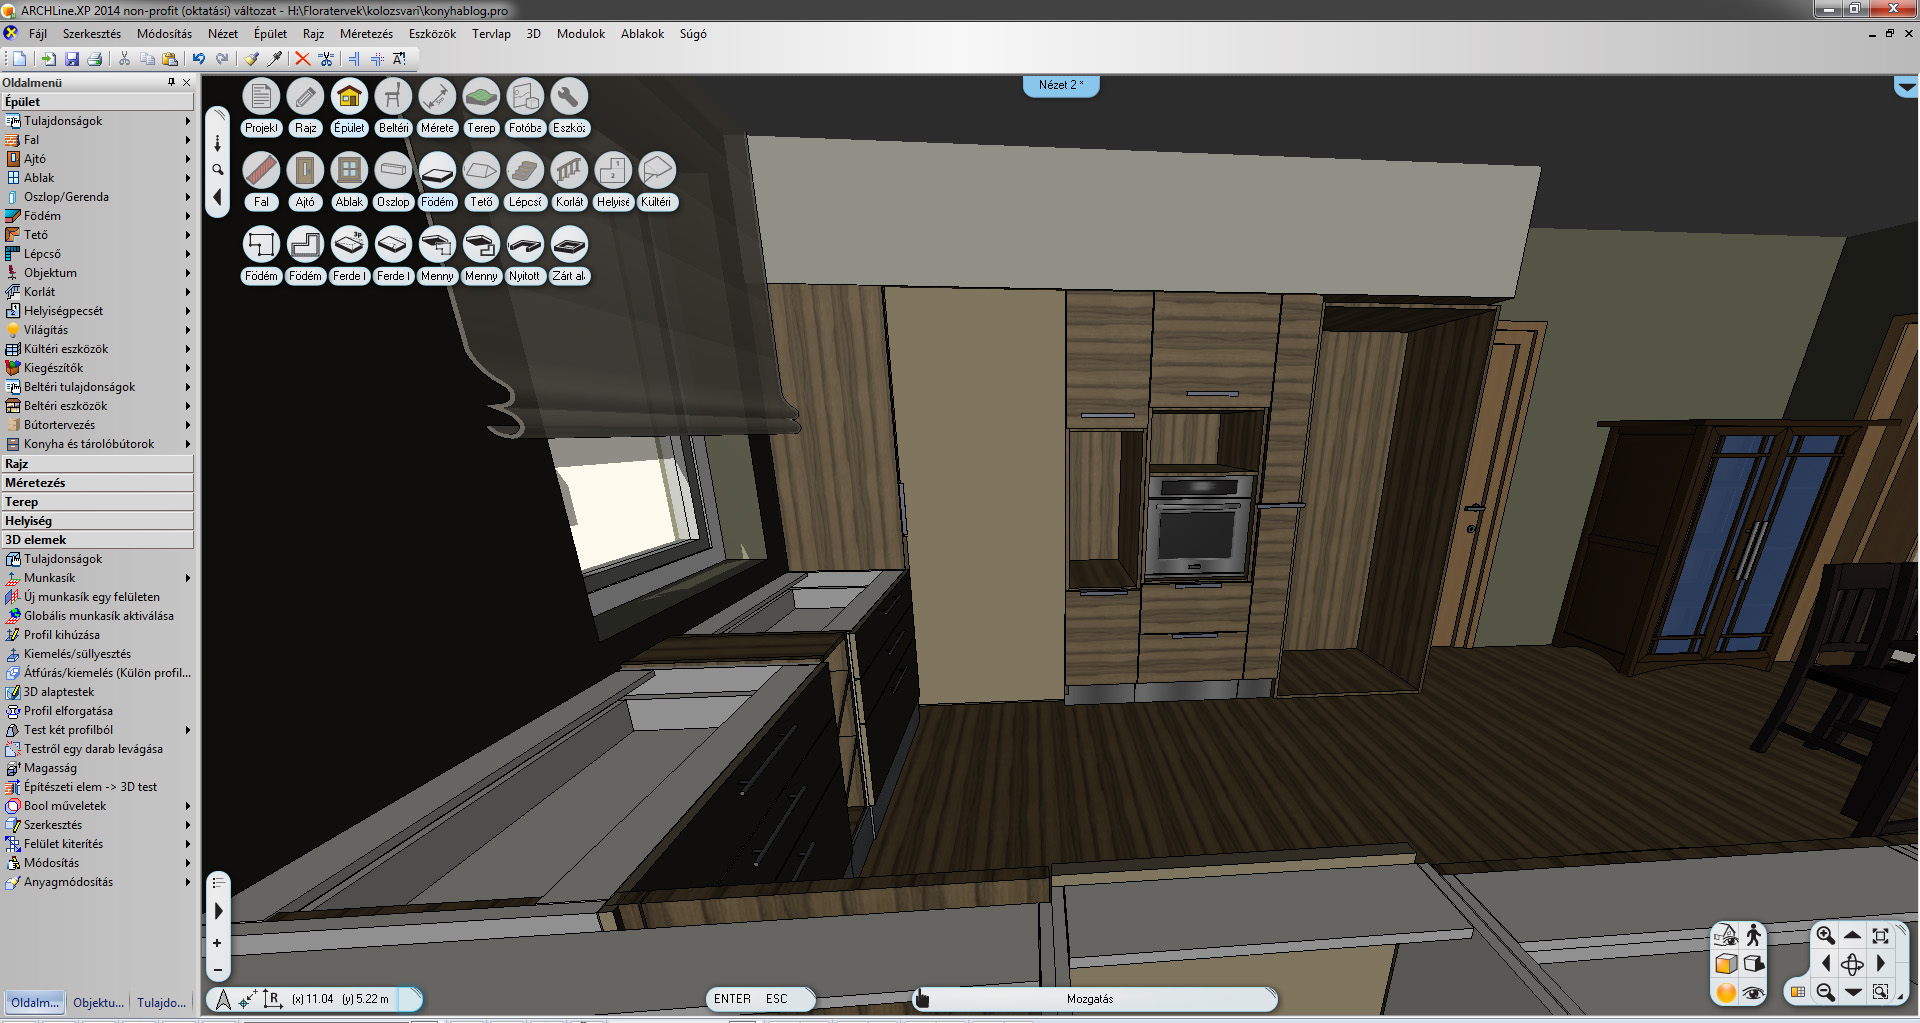Click the eyedropper tool in toolbar
Image resolution: width=1920 pixels, height=1023 pixels.
coord(275,59)
